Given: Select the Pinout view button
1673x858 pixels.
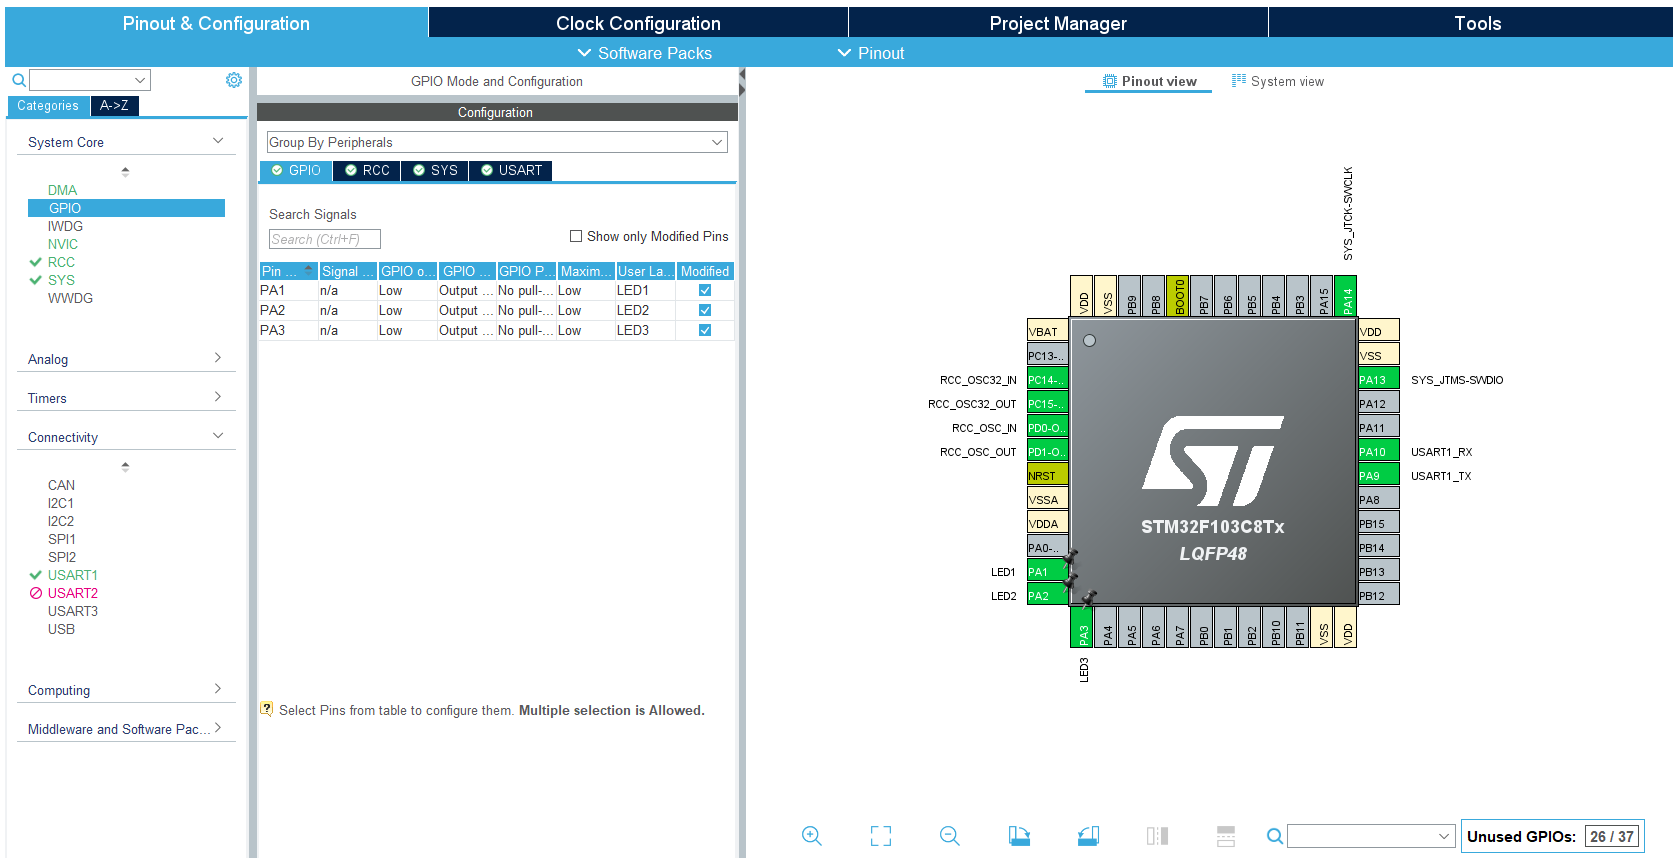Looking at the screenshot, I should [x=1149, y=81].
